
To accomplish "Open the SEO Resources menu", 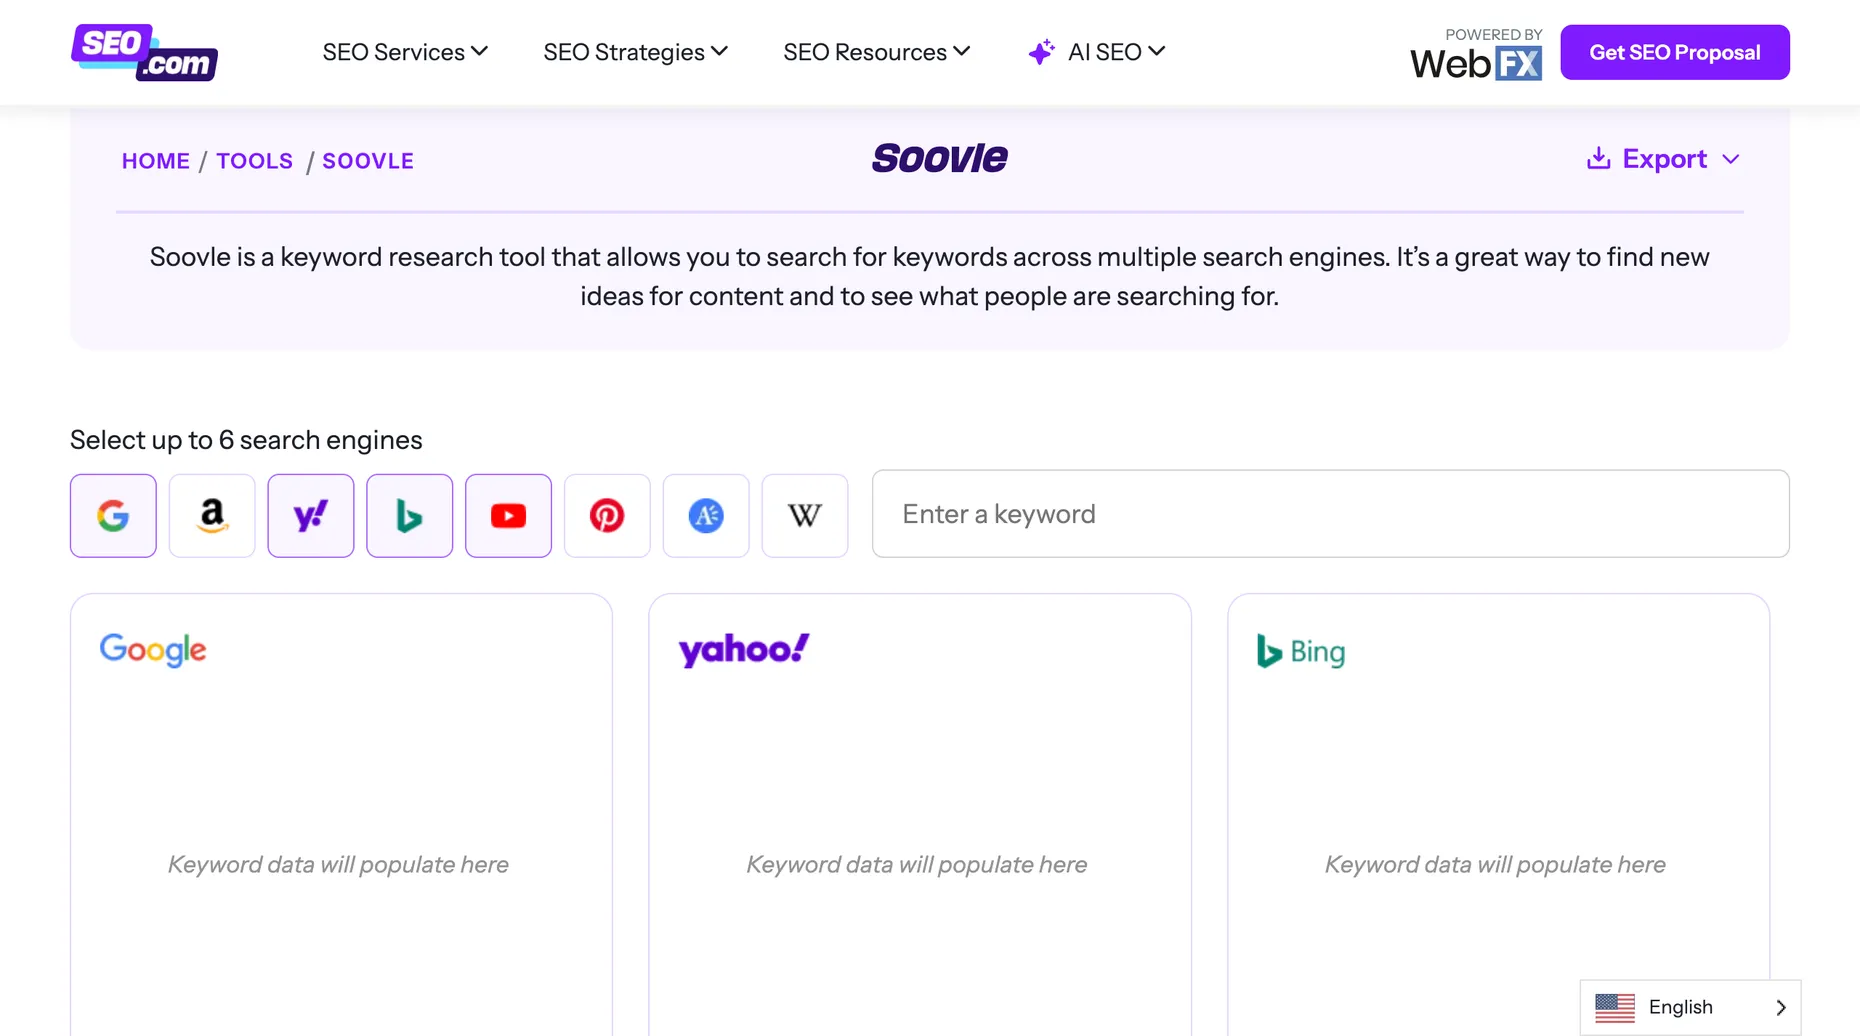I will coord(877,52).
